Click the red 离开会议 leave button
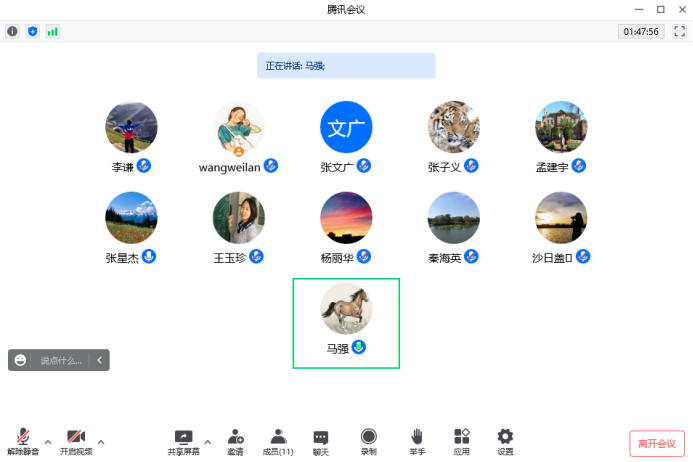 (x=657, y=443)
